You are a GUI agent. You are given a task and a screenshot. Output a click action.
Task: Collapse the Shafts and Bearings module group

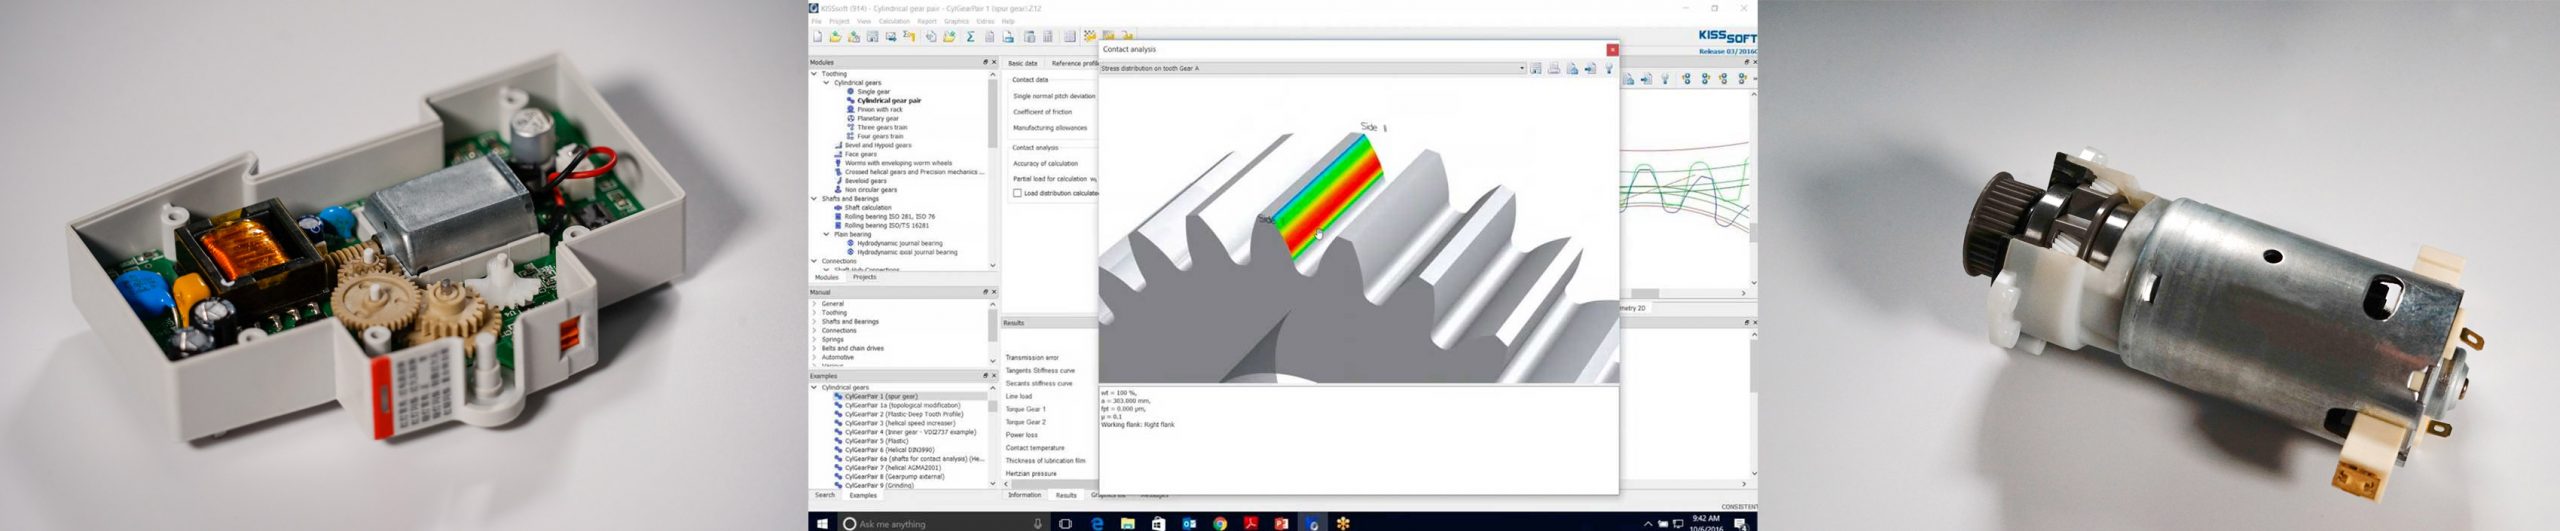point(814,199)
